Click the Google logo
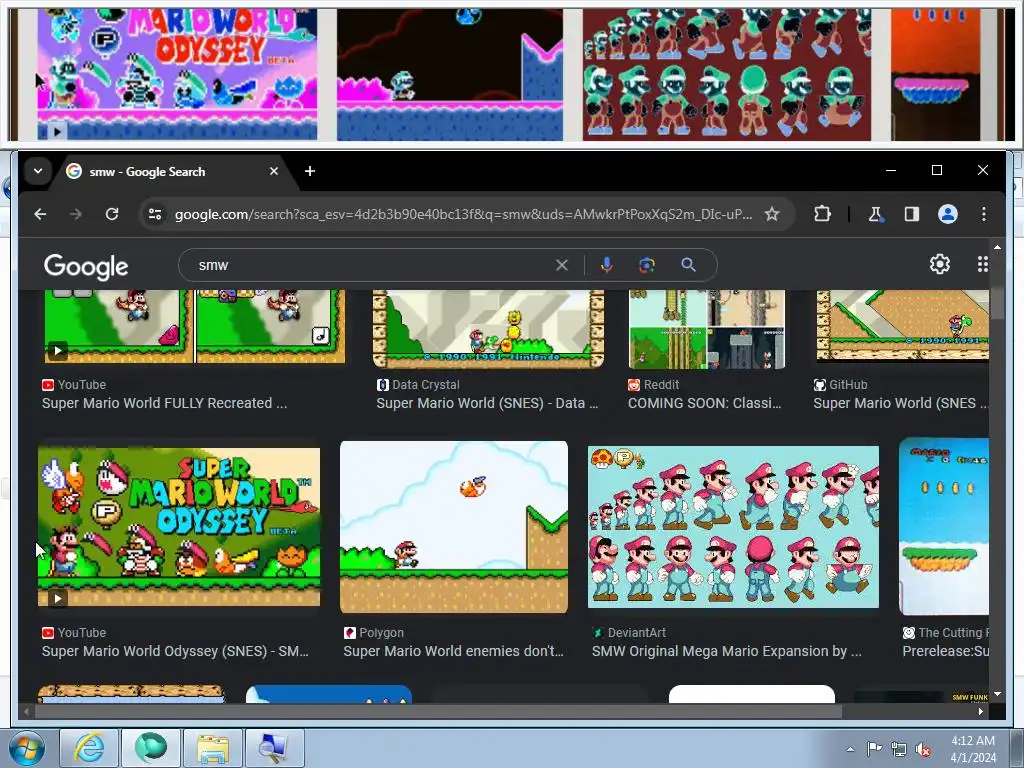 (86, 266)
